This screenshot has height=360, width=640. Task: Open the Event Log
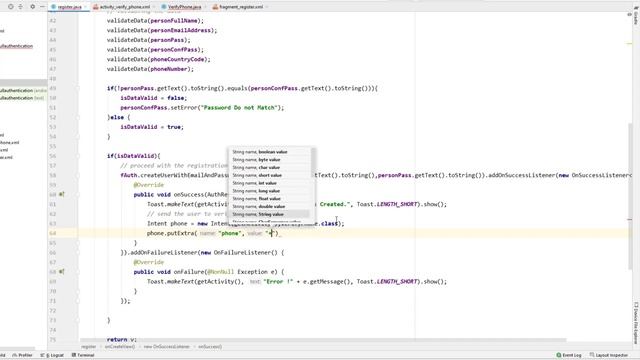pyautogui.click(x=569, y=355)
